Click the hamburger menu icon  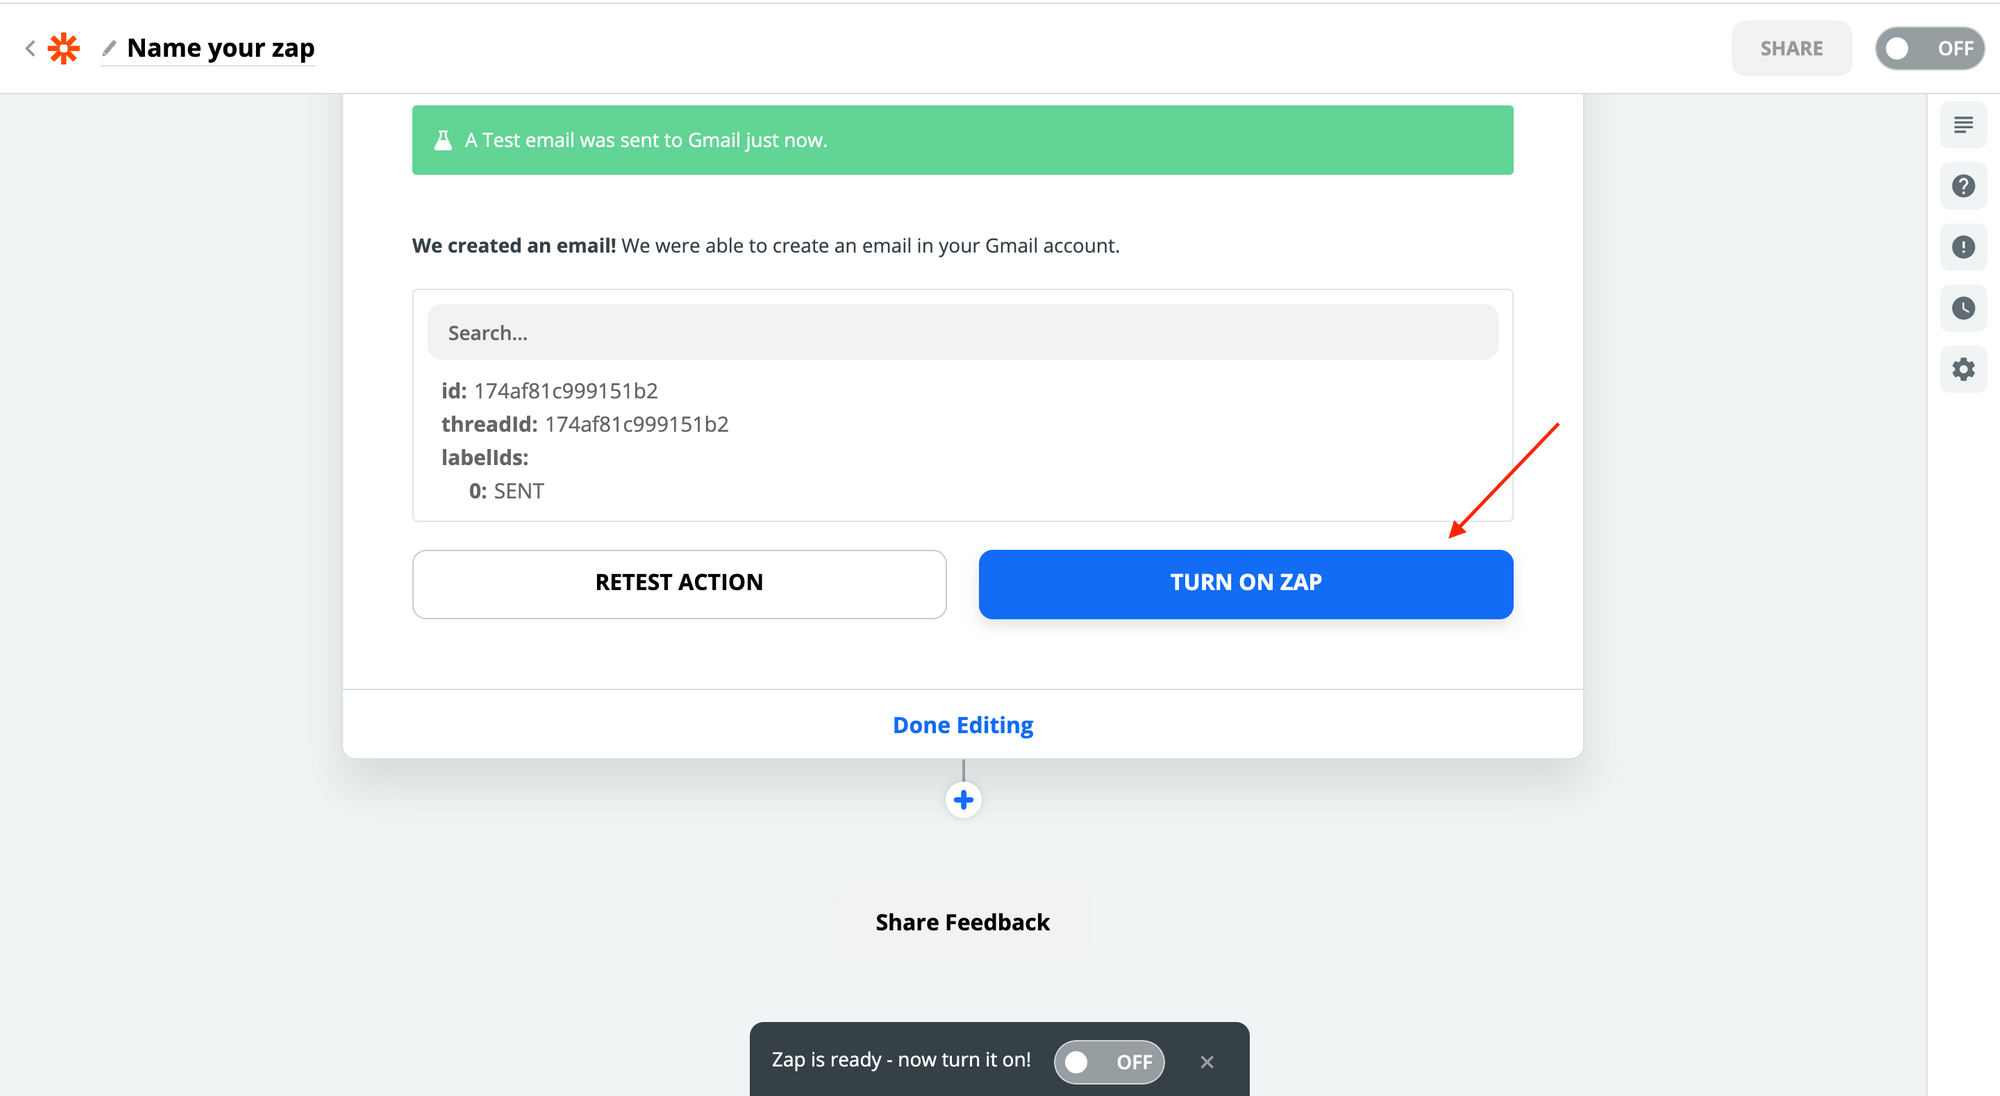pyautogui.click(x=1964, y=123)
